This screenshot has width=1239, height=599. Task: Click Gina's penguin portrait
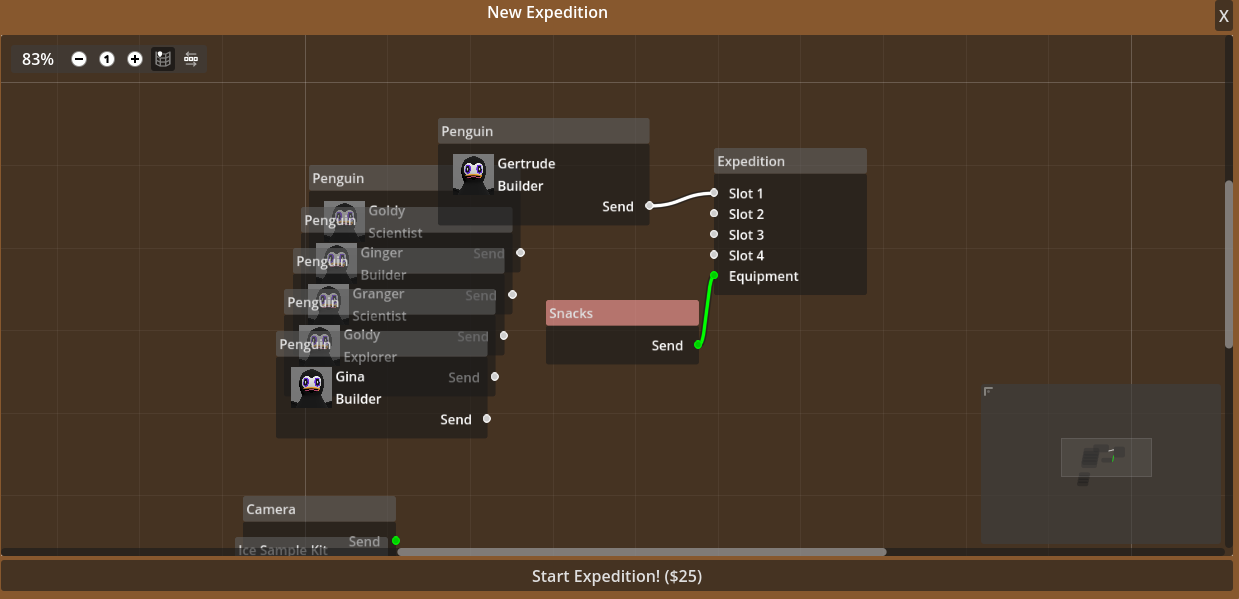click(x=311, y=387)
